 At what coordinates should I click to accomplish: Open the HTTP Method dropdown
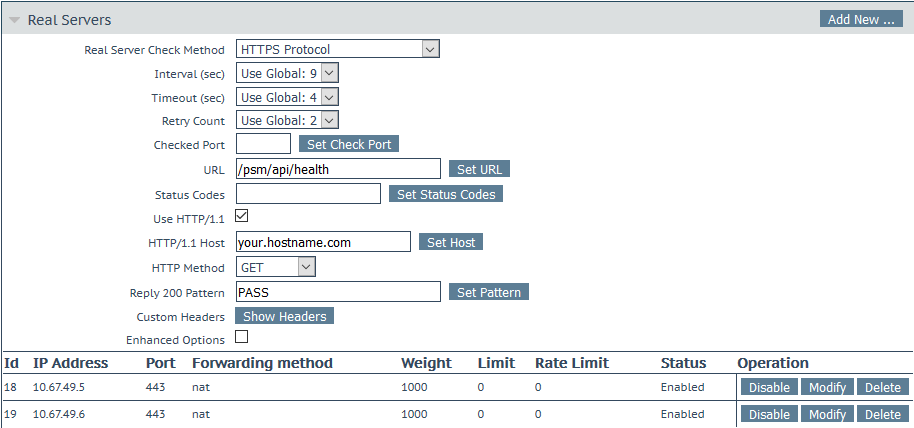click(x=276, y=268)
